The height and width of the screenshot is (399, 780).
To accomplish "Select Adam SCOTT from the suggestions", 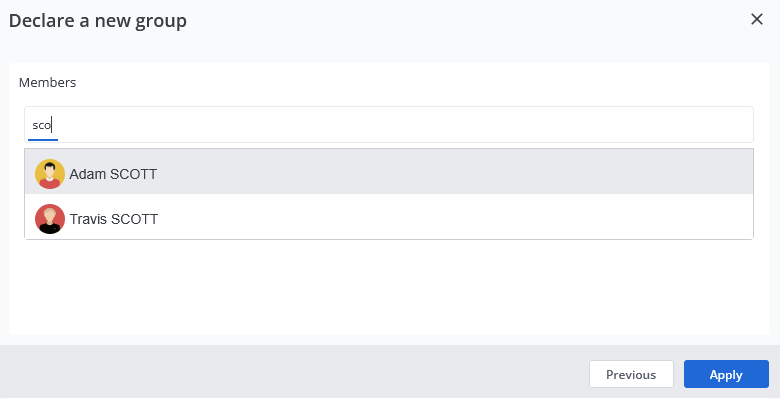I will click(x=389, y=172).
